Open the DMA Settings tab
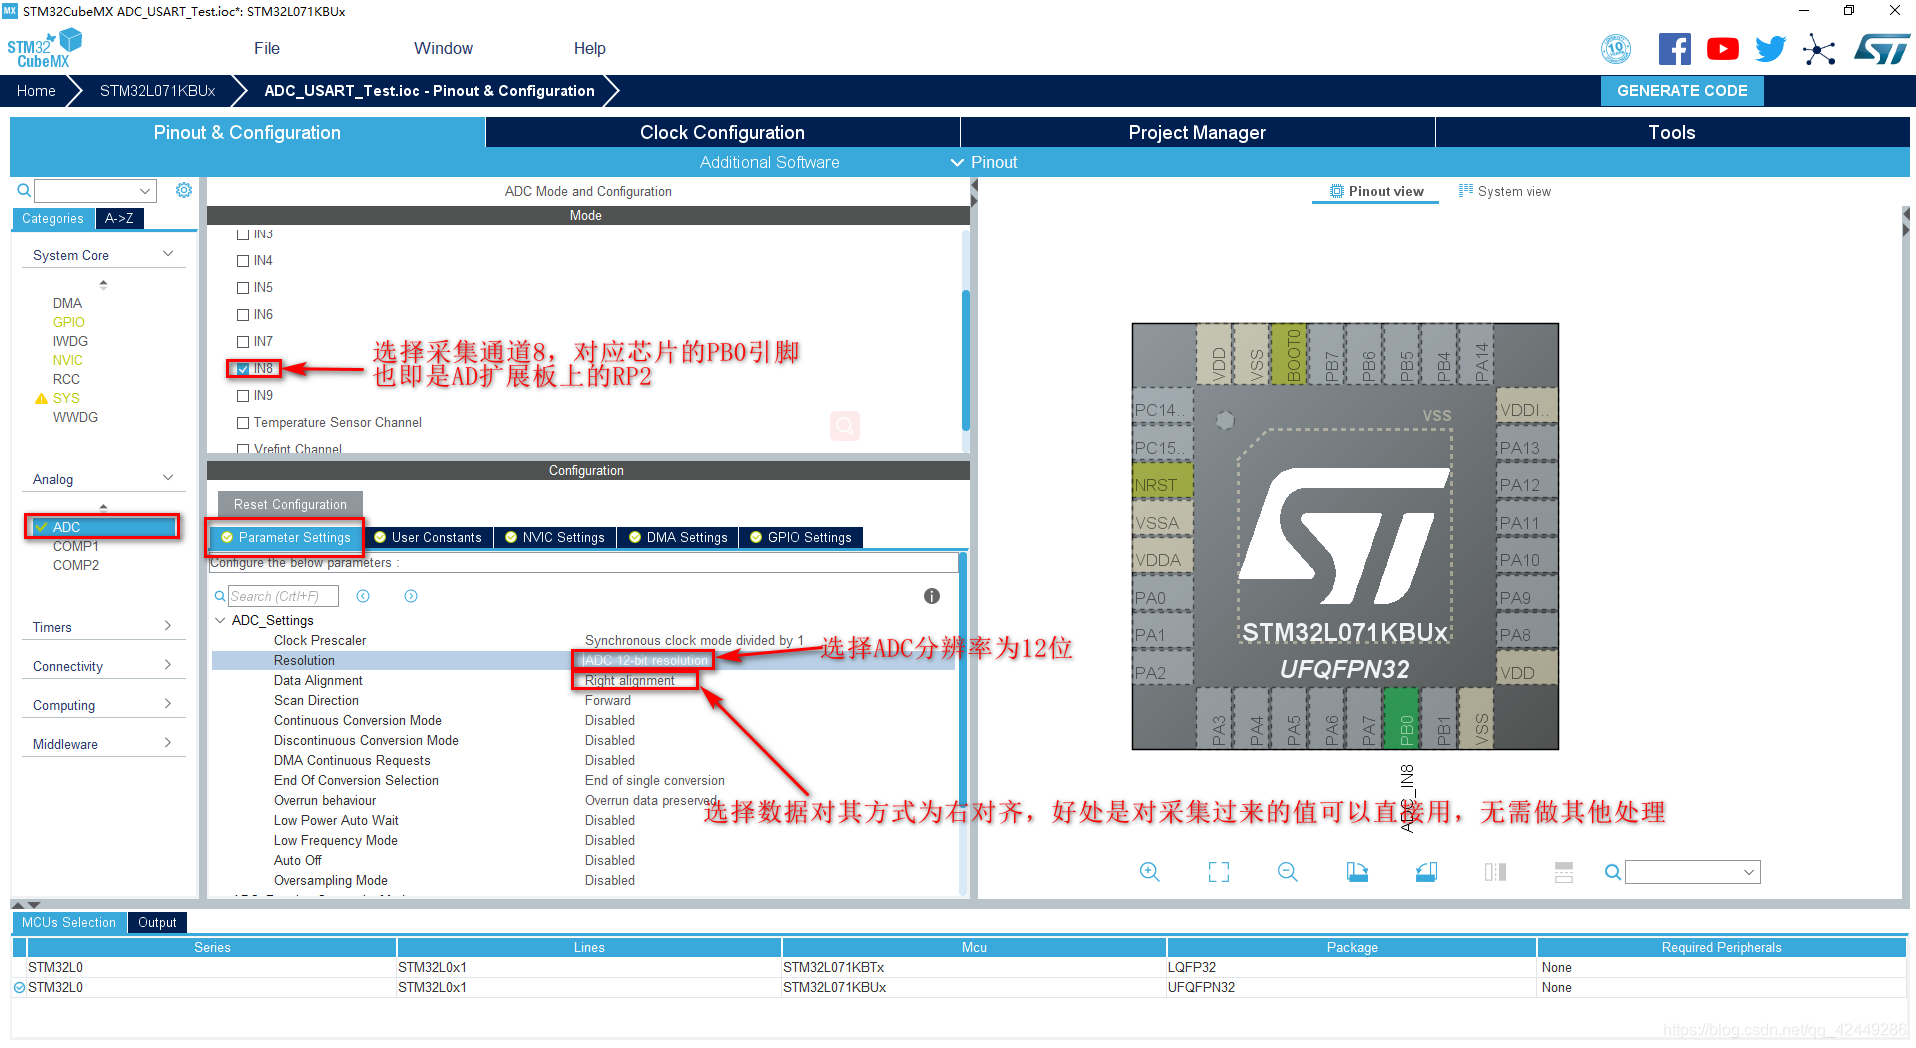This screenshot has height=1048, width=1916. [x=678, y=537]
